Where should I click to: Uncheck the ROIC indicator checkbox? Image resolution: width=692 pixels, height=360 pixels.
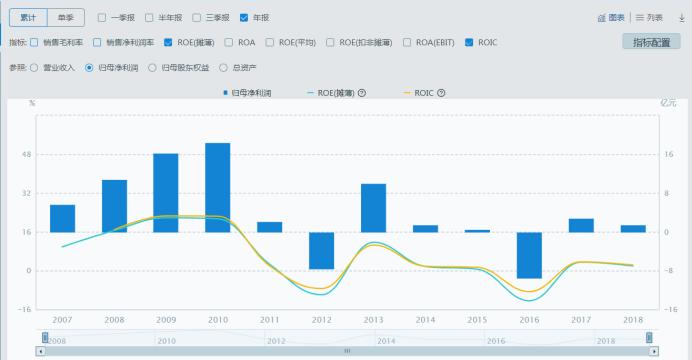point(469,42)
